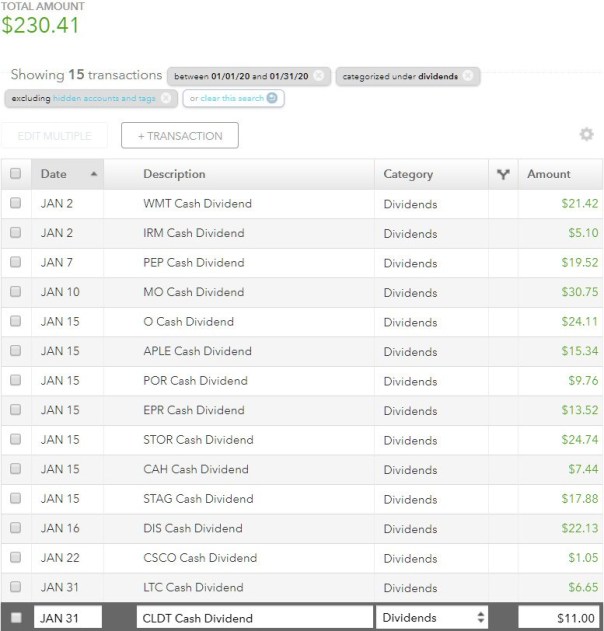Click the 'clear this search' link

pyautogui.click(x=228, y=98)
